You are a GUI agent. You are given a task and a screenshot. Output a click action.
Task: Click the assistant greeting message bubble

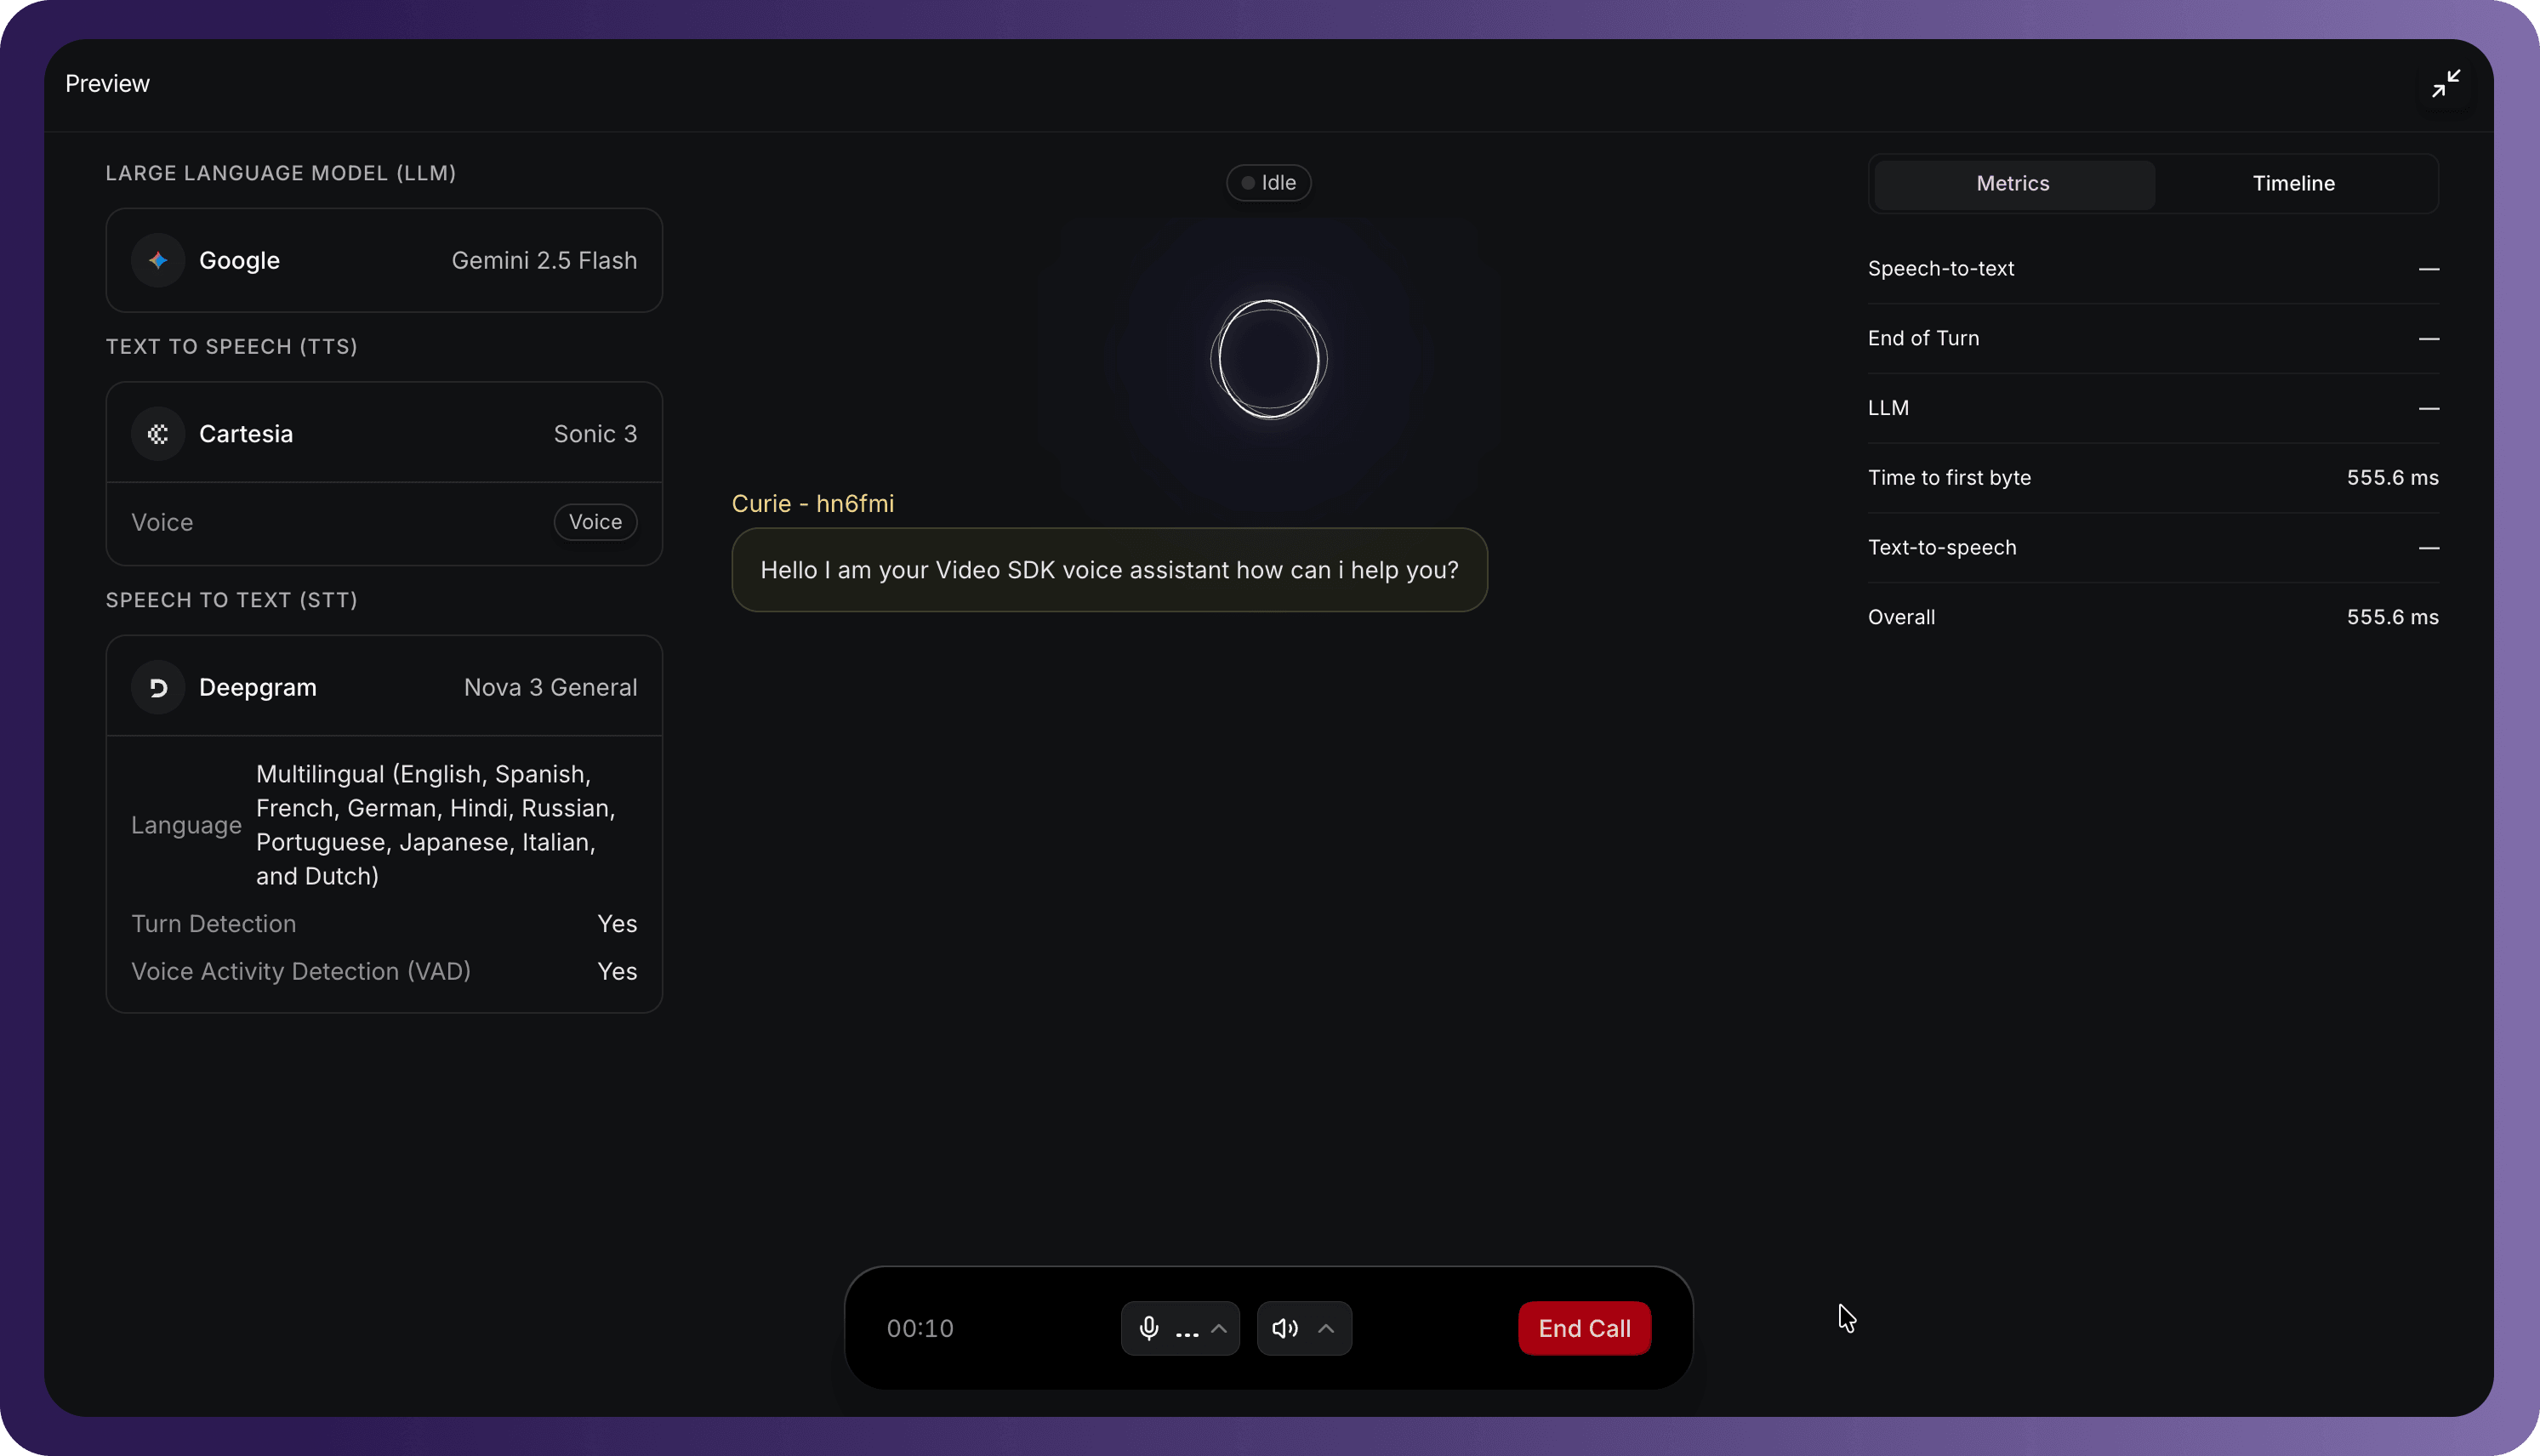tap(1109, 570)
